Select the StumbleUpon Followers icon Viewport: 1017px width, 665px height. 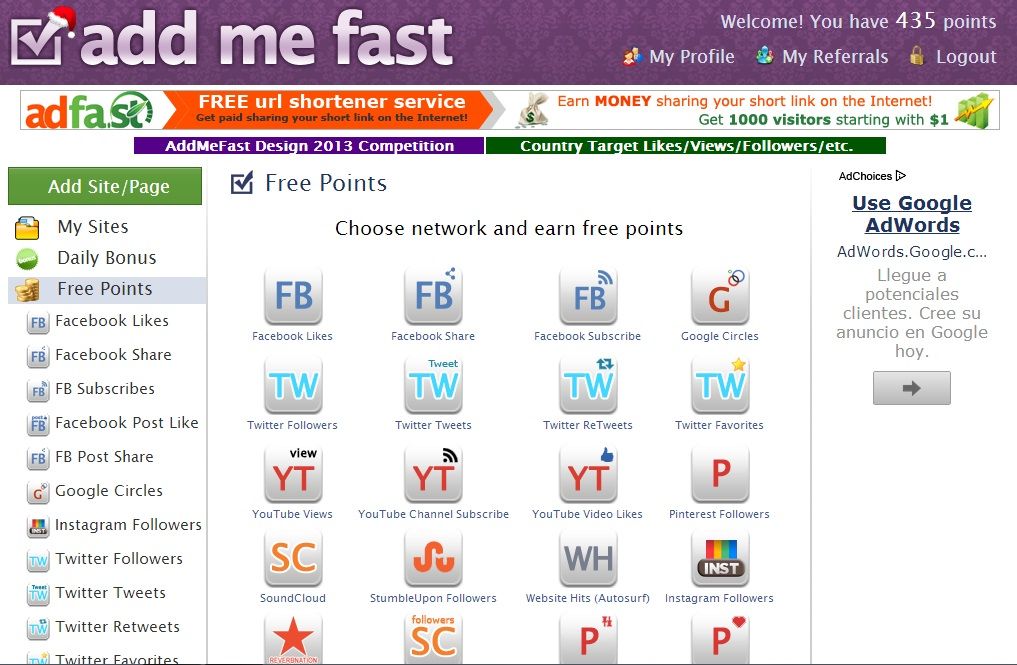click(433, 558)
